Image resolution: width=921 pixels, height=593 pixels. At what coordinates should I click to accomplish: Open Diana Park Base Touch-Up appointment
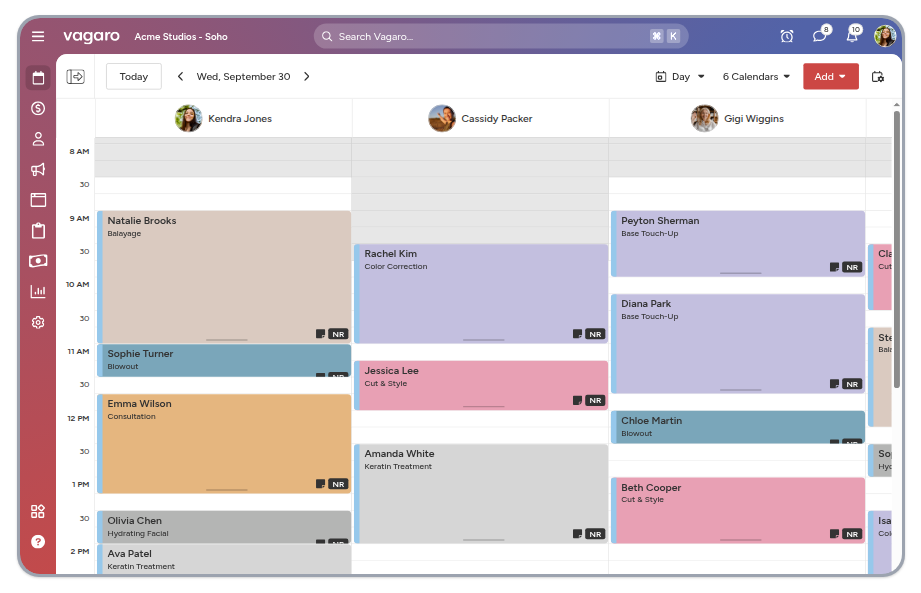tap(738, 344)
